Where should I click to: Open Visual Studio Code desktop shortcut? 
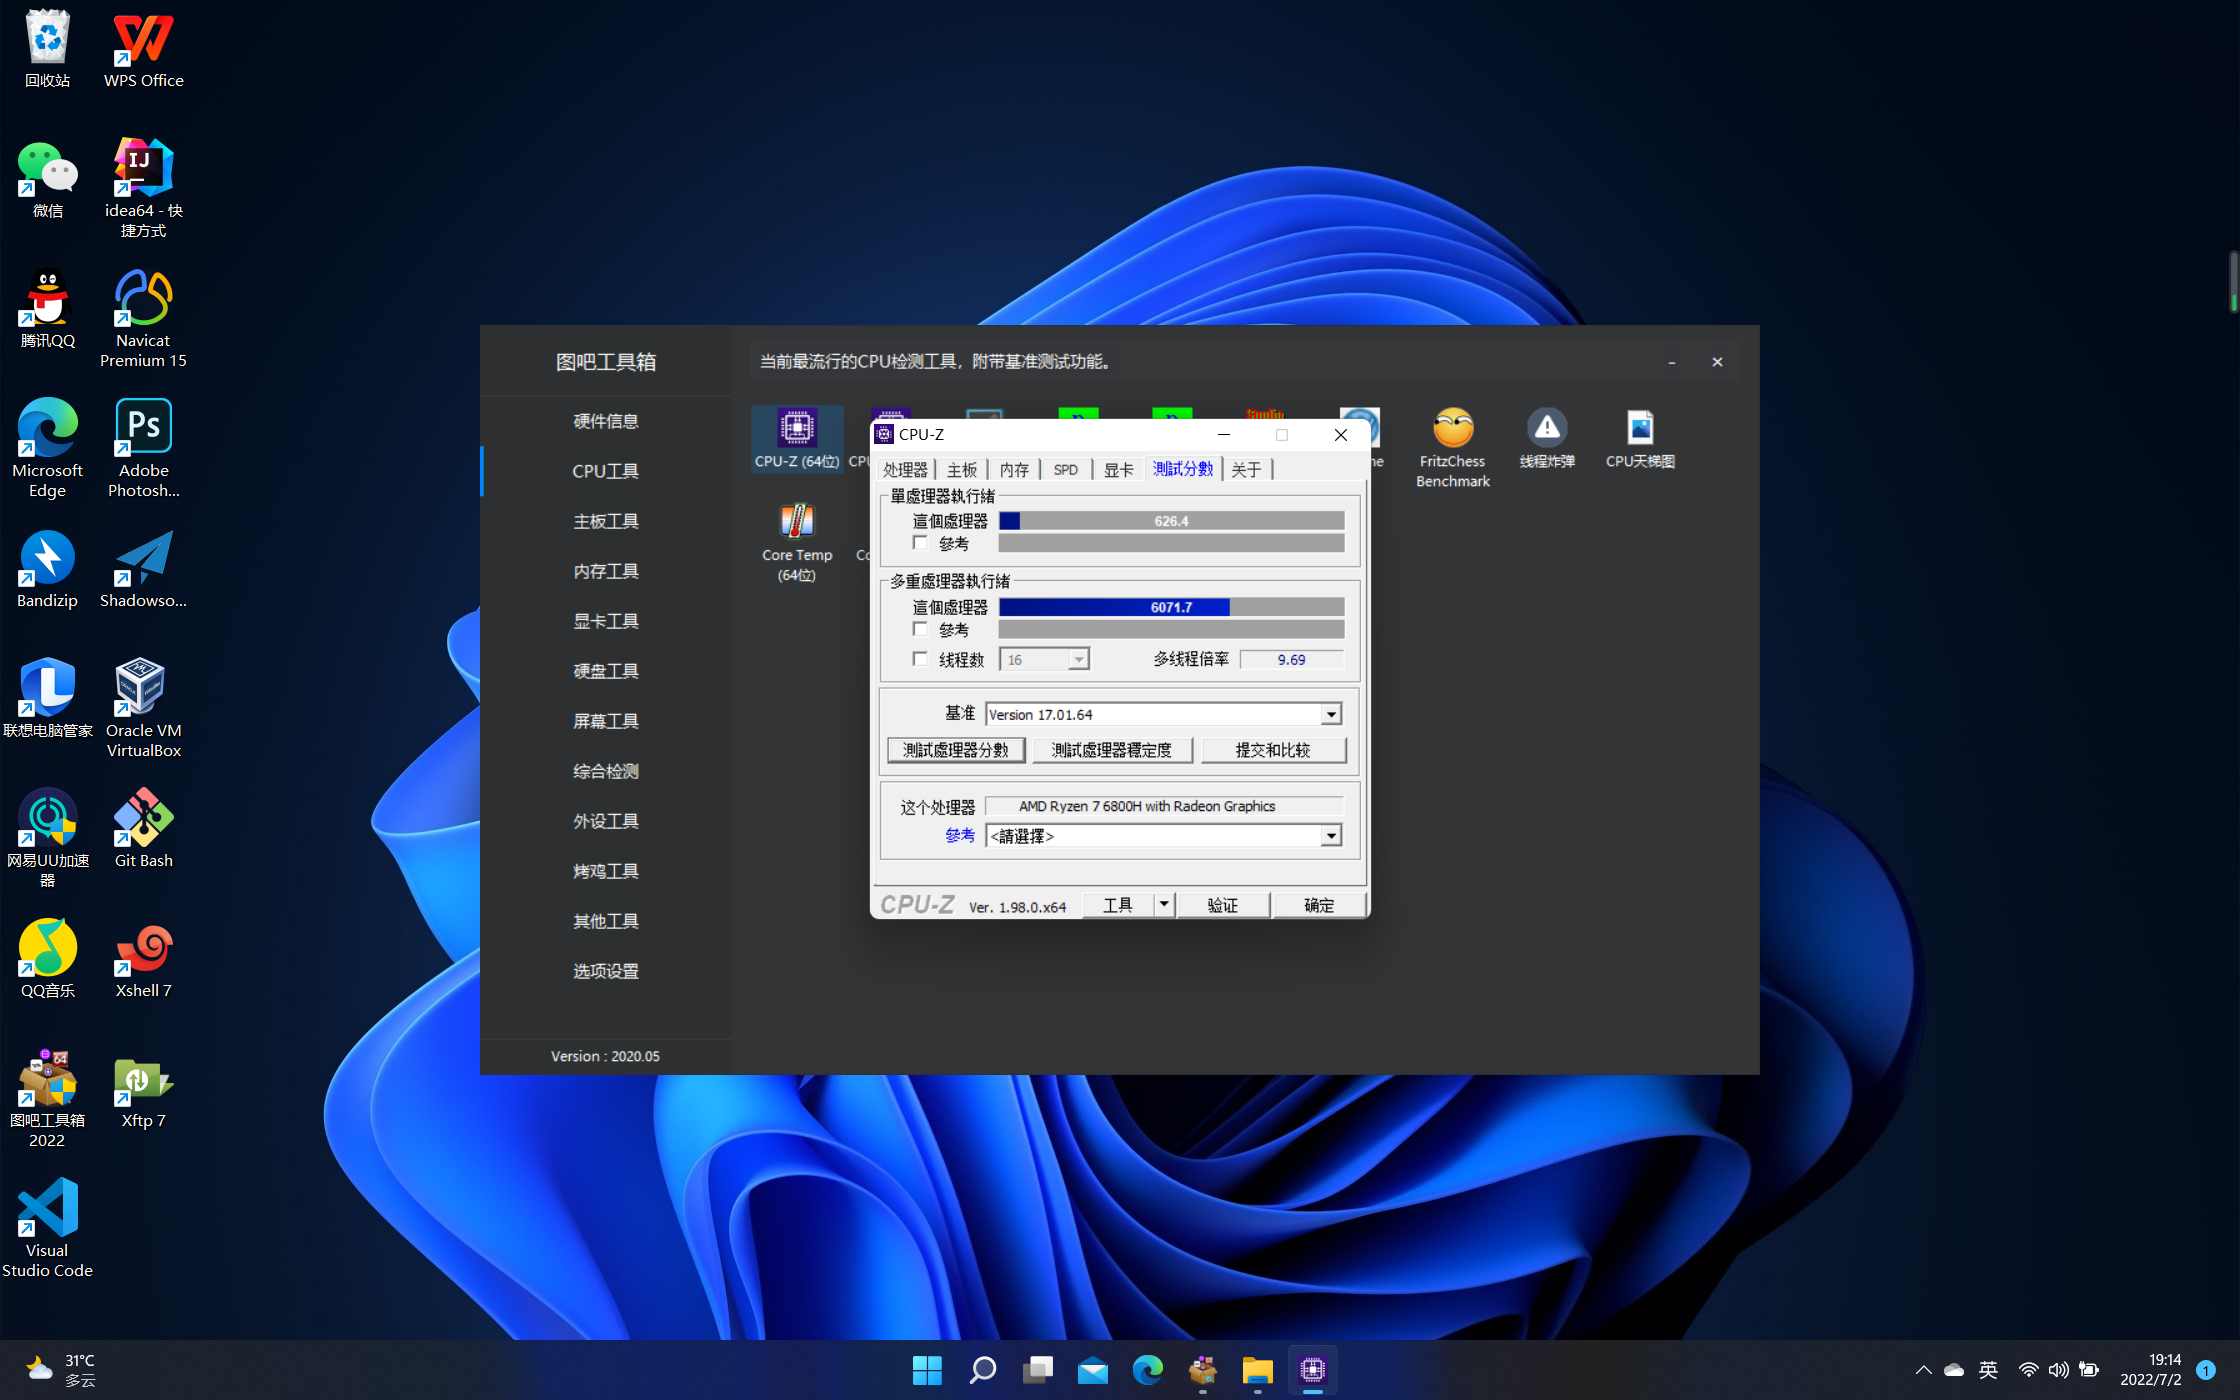click(47, 1228)
